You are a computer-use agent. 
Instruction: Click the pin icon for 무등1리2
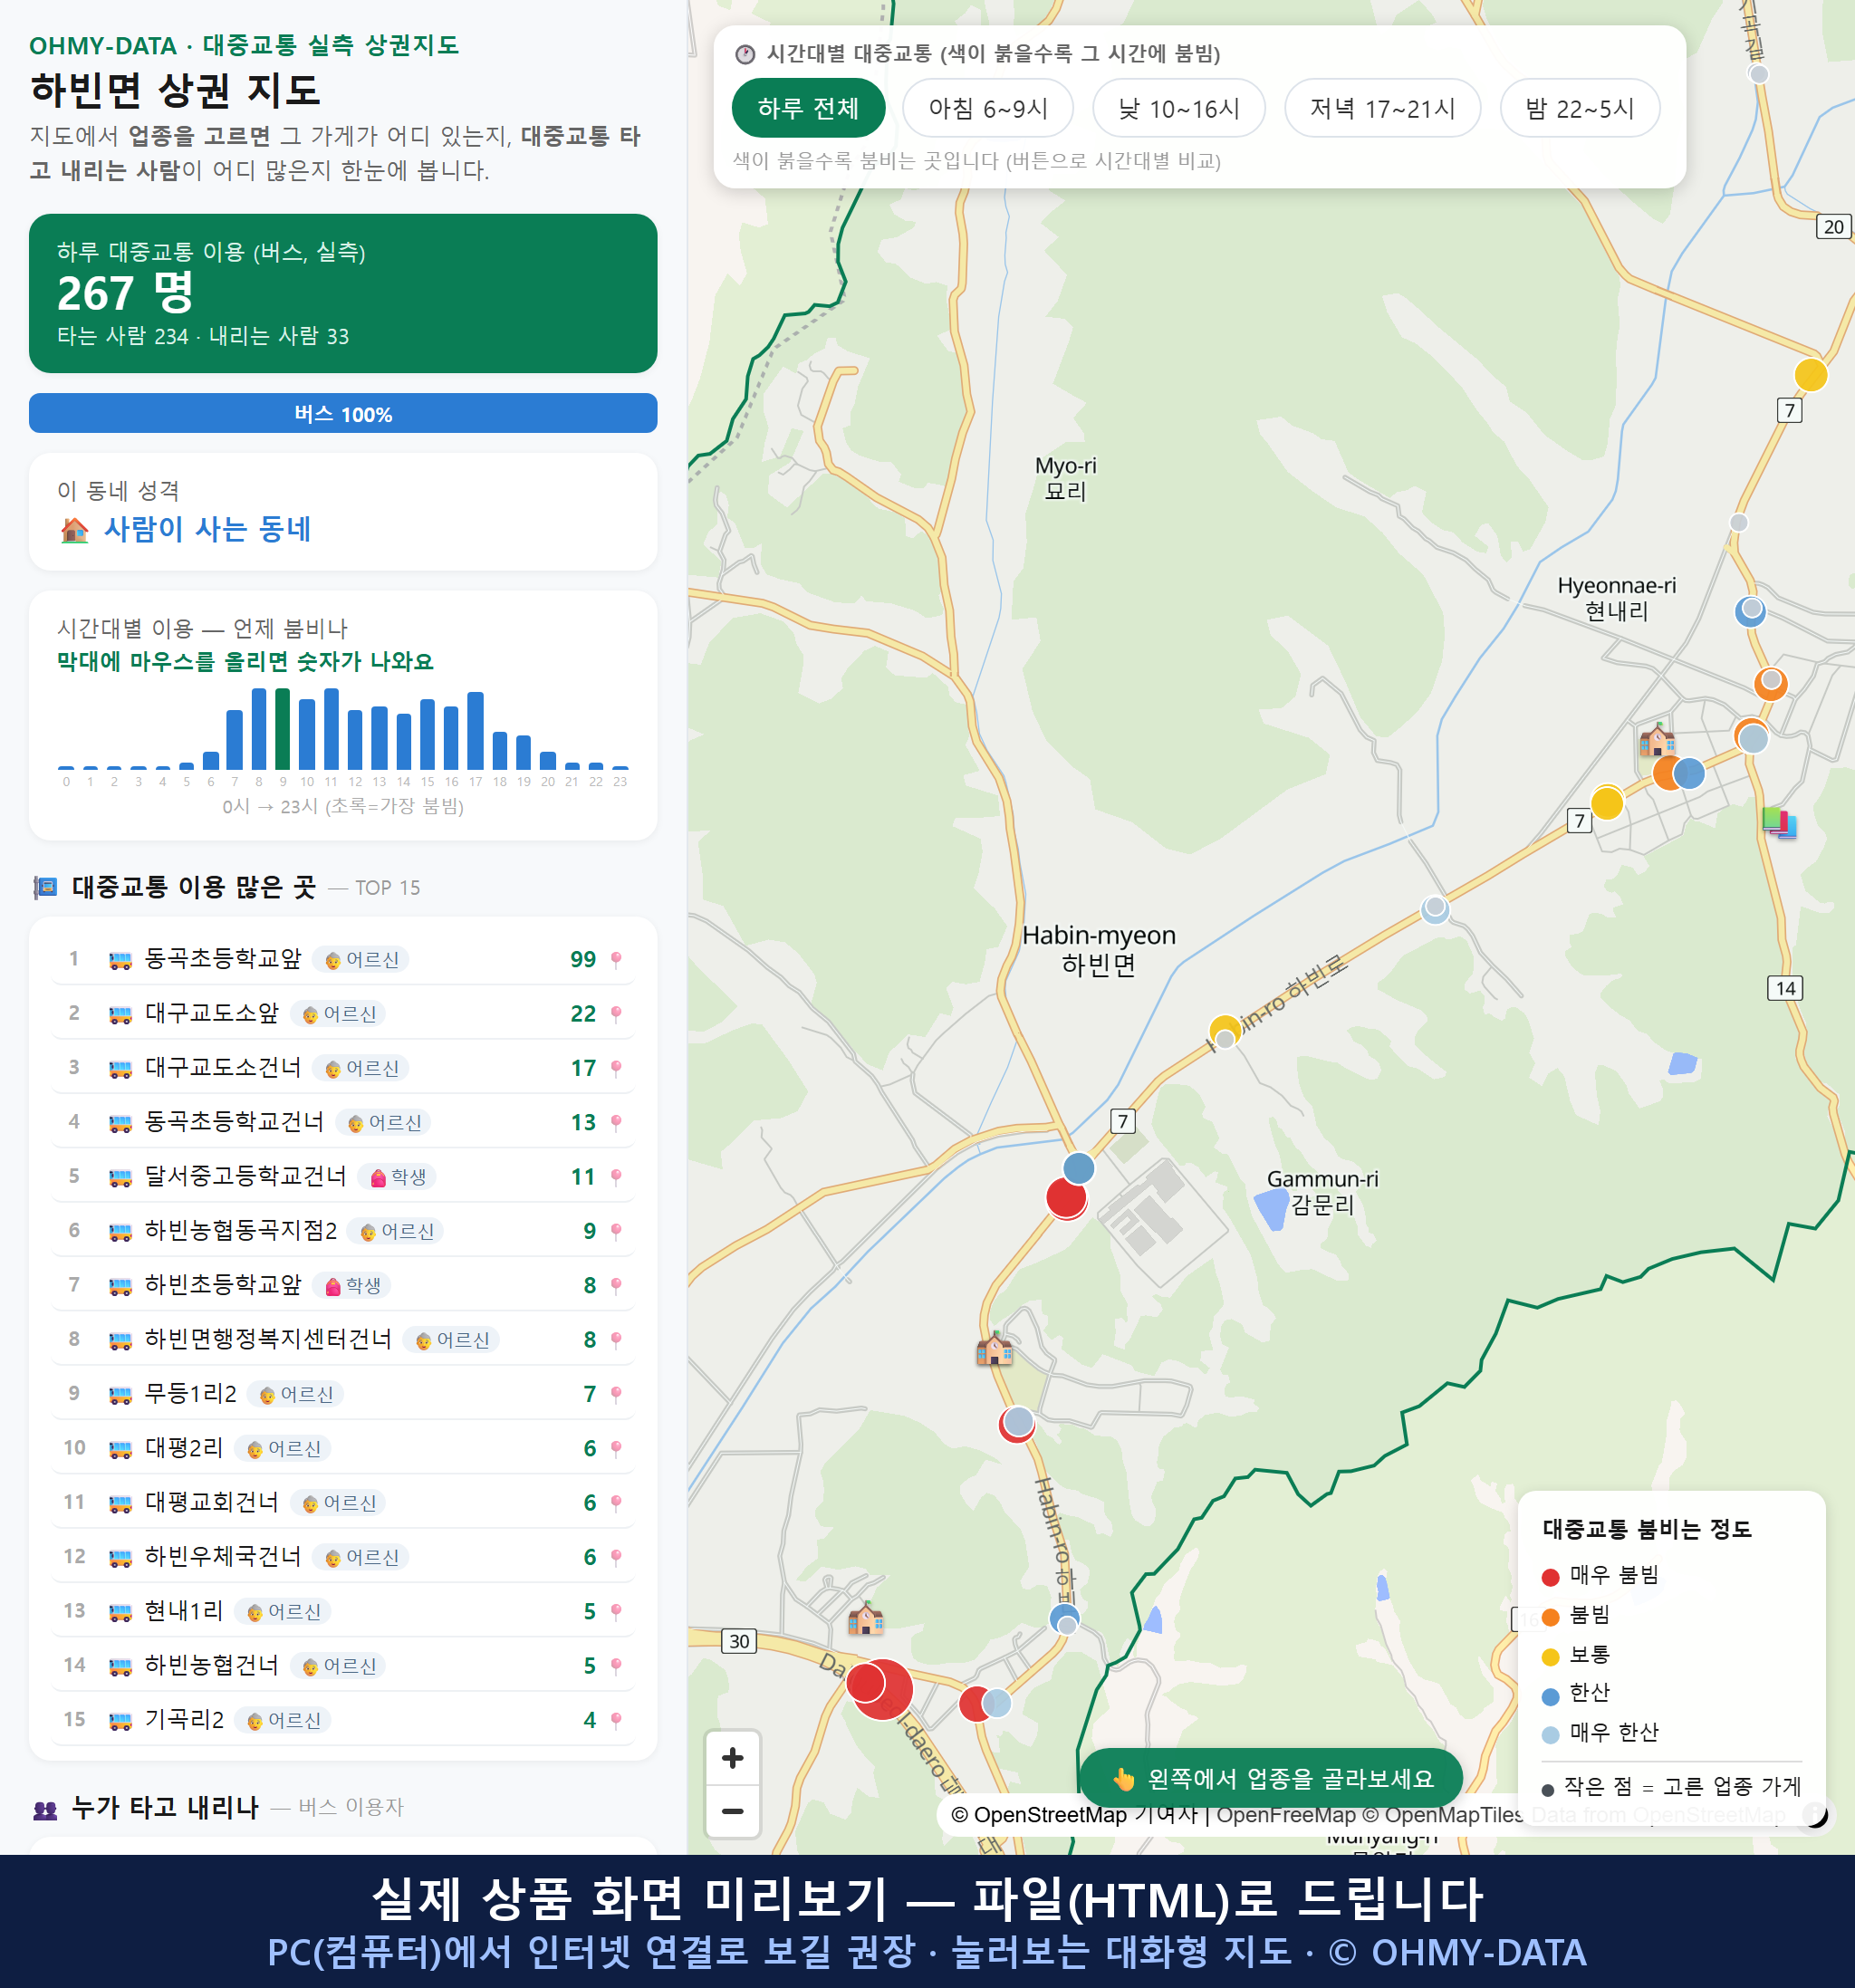616,1394
